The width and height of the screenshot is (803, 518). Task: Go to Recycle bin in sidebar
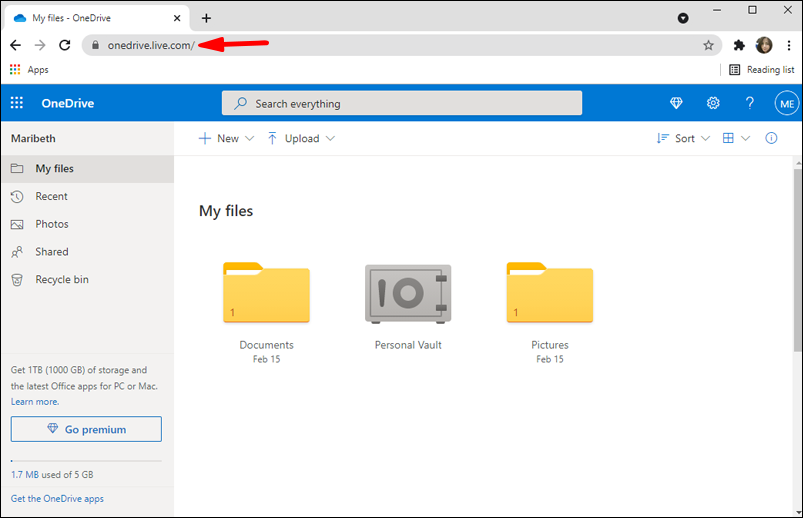[x=62, y=279]
